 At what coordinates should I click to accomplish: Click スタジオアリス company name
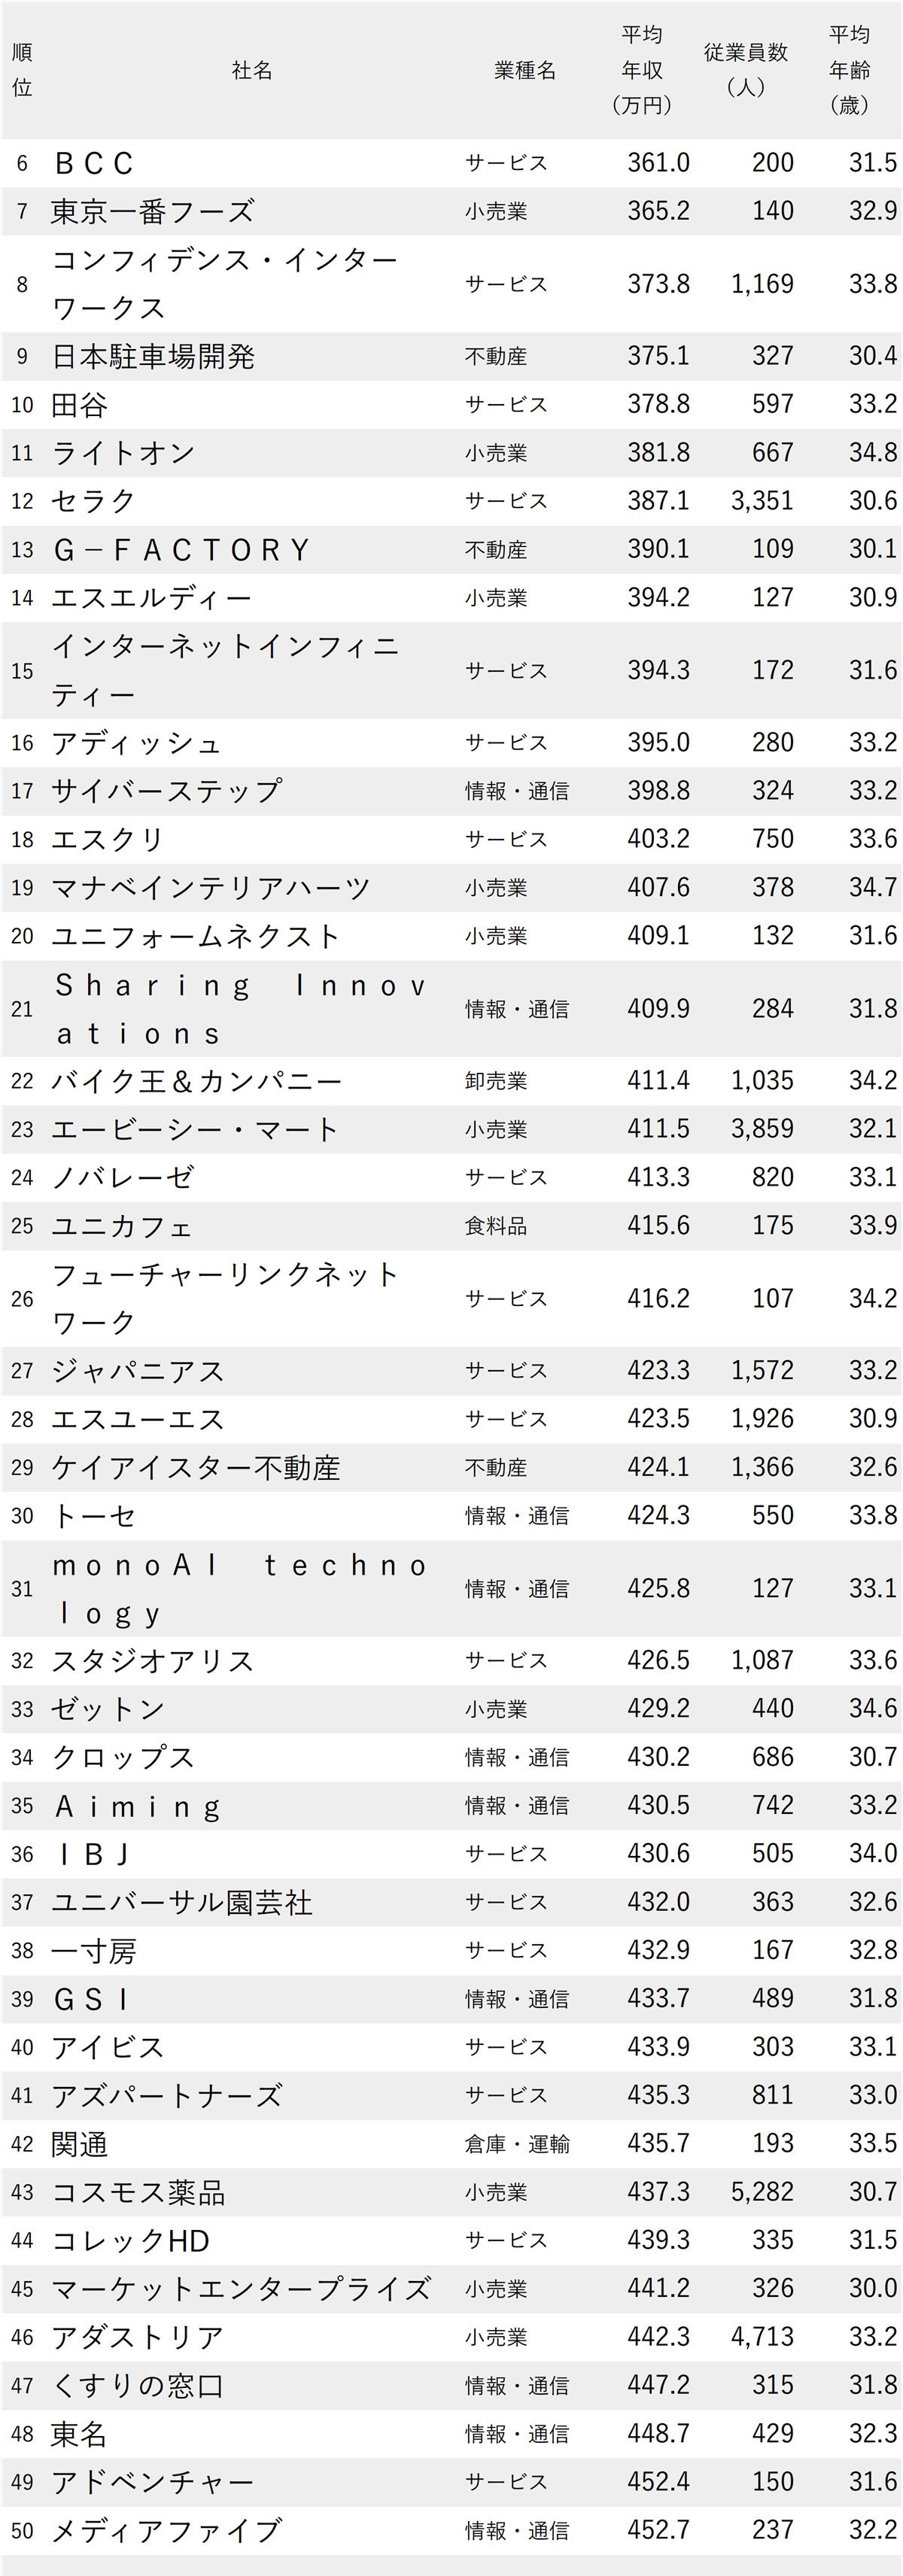pos(153,1660)
